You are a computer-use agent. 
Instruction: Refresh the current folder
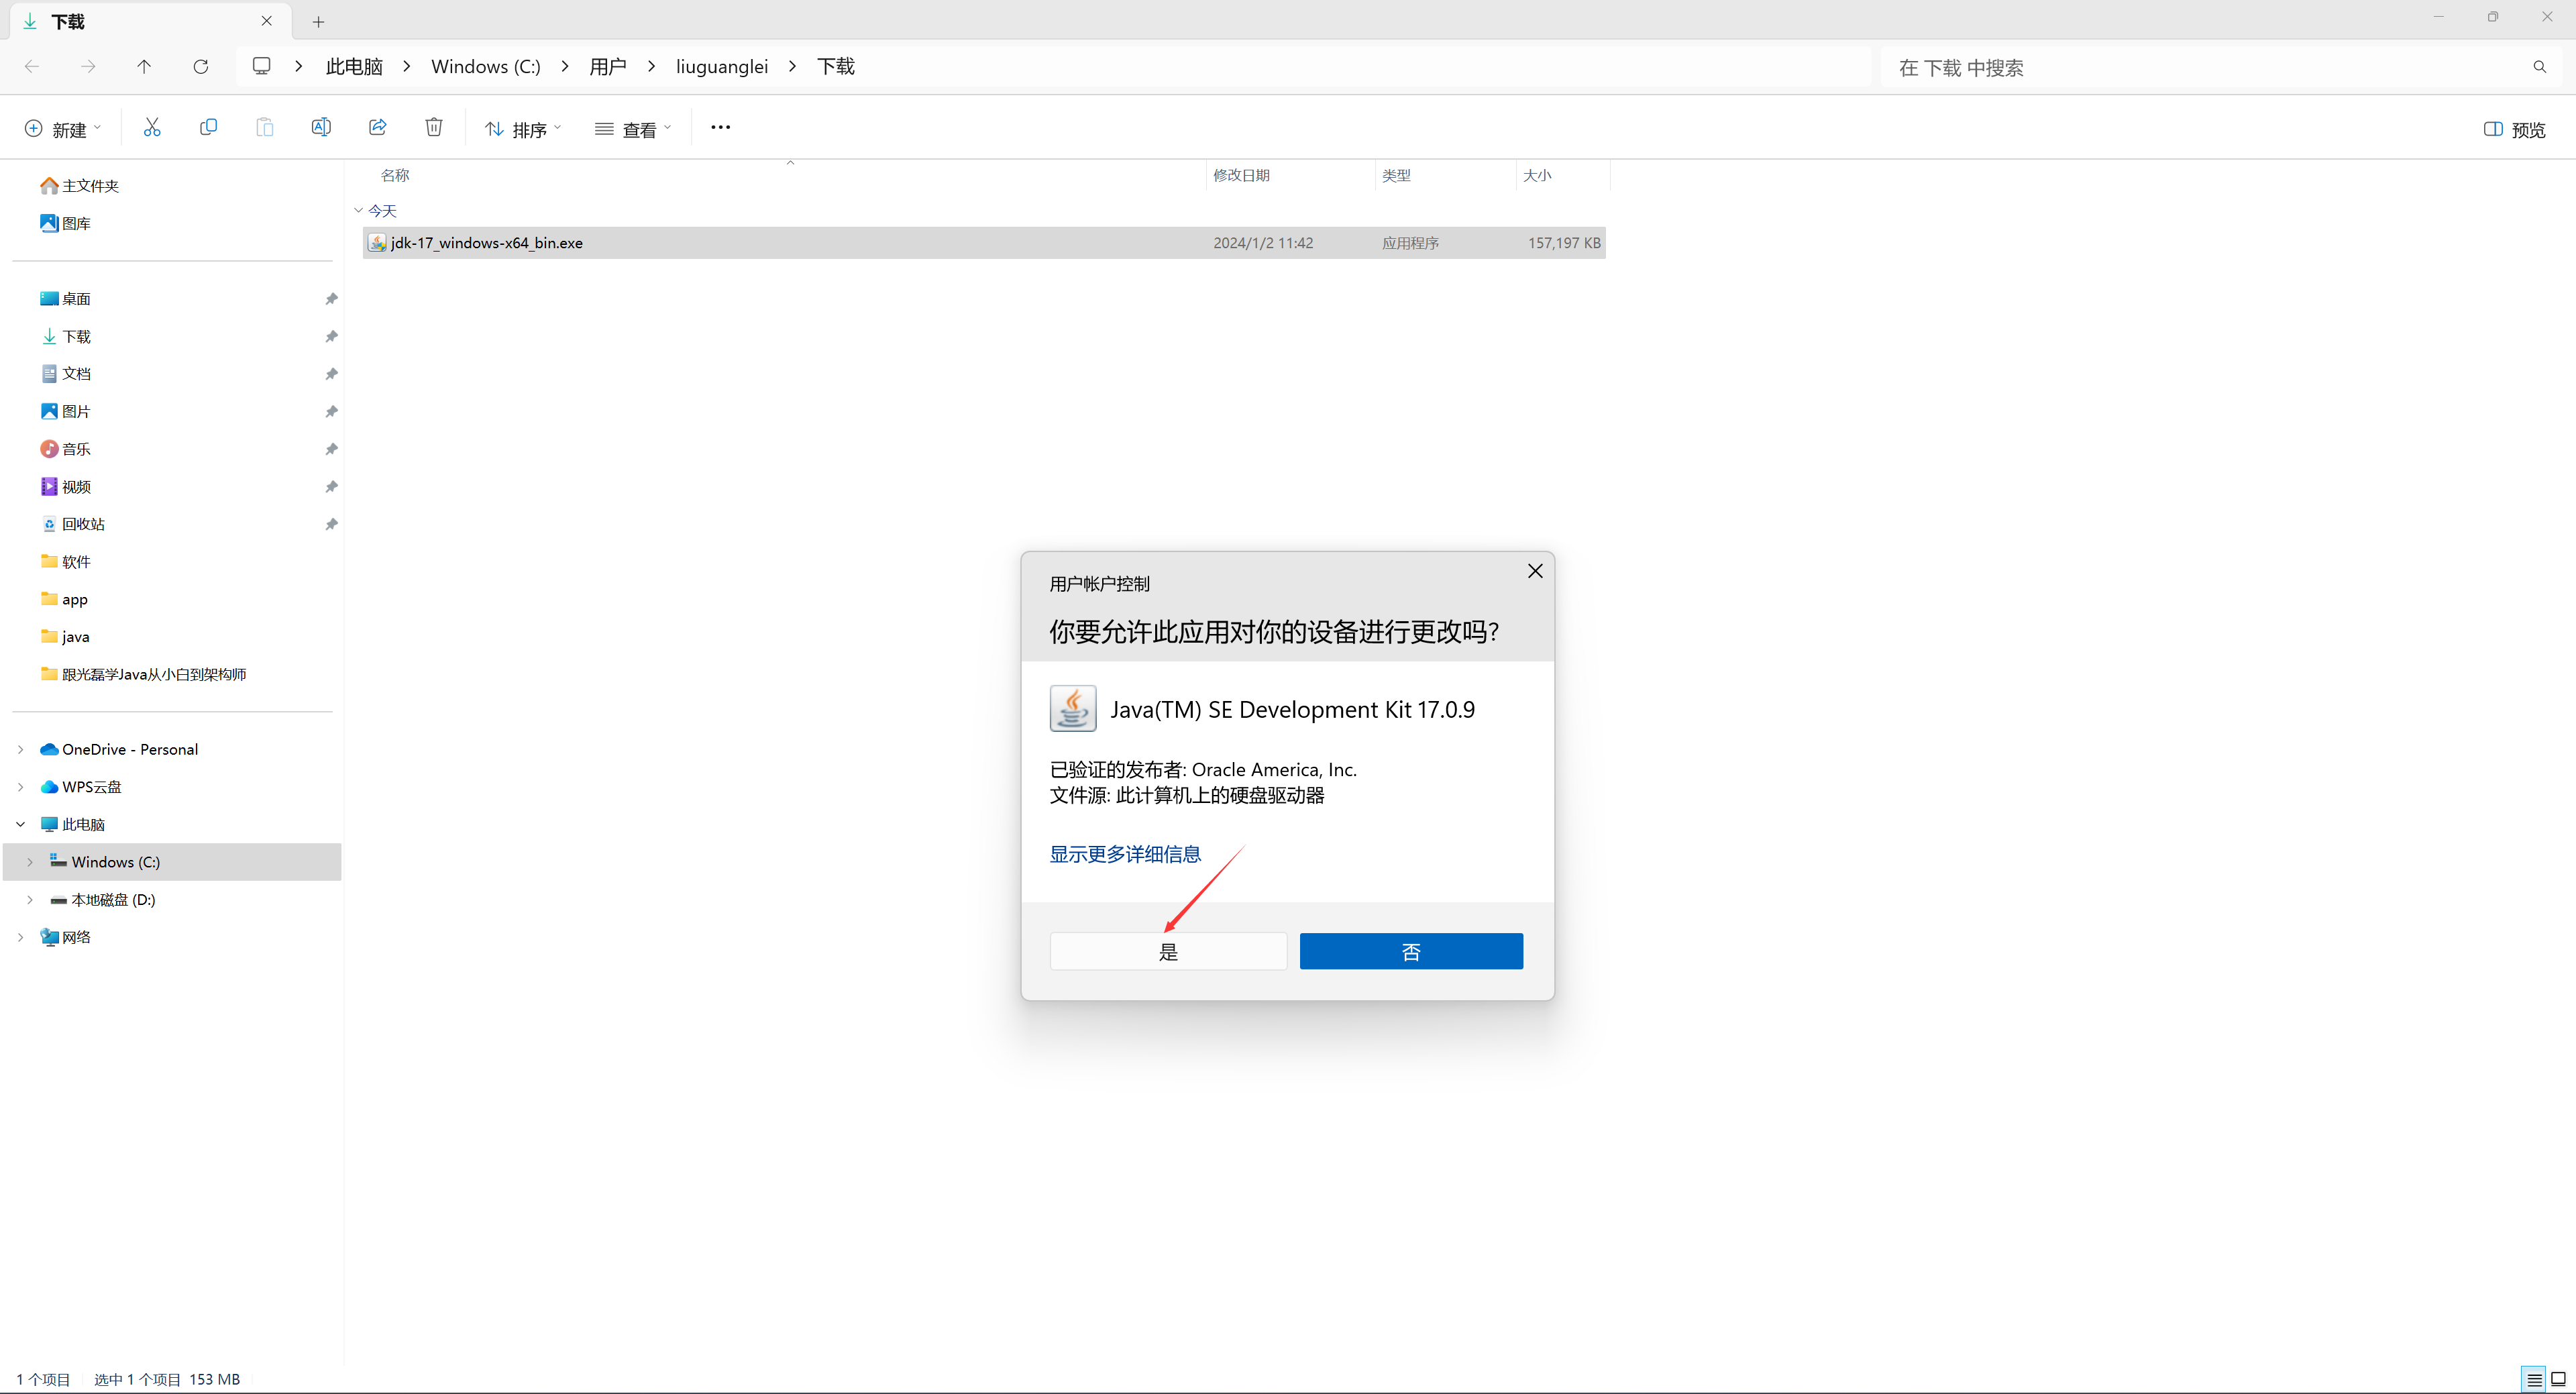pos(201,66)
